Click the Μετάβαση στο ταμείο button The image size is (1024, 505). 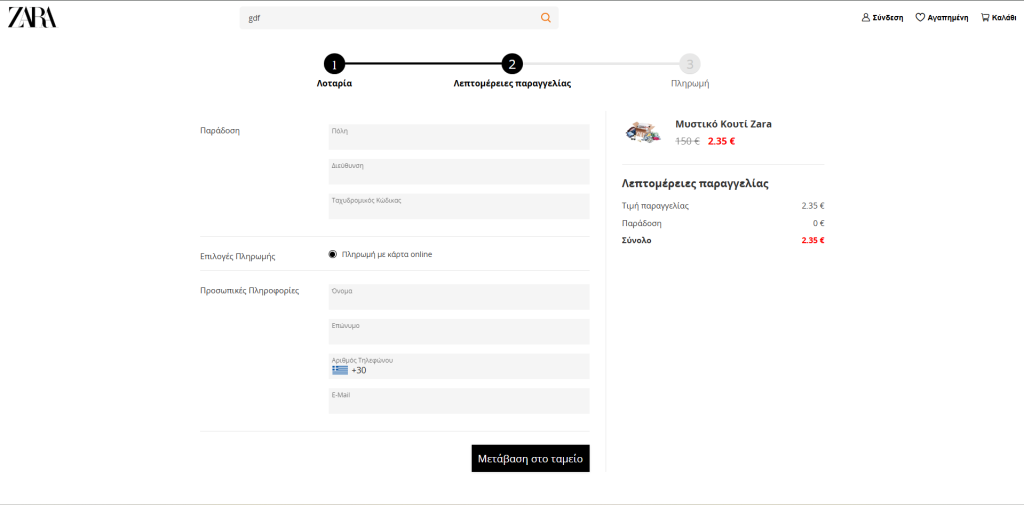click(x=530, y=459)
